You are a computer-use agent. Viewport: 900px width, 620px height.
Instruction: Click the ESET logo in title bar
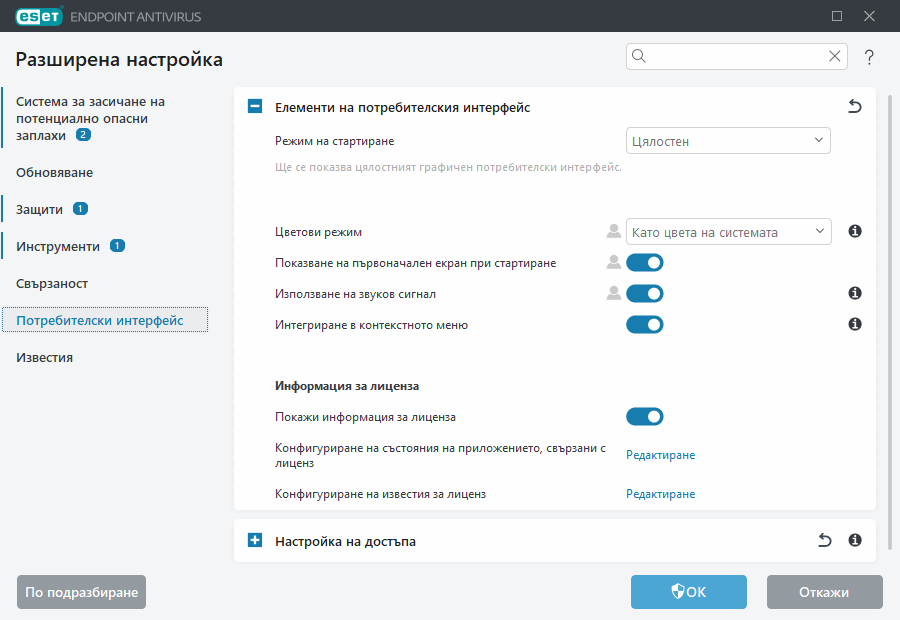click(38, 16)
